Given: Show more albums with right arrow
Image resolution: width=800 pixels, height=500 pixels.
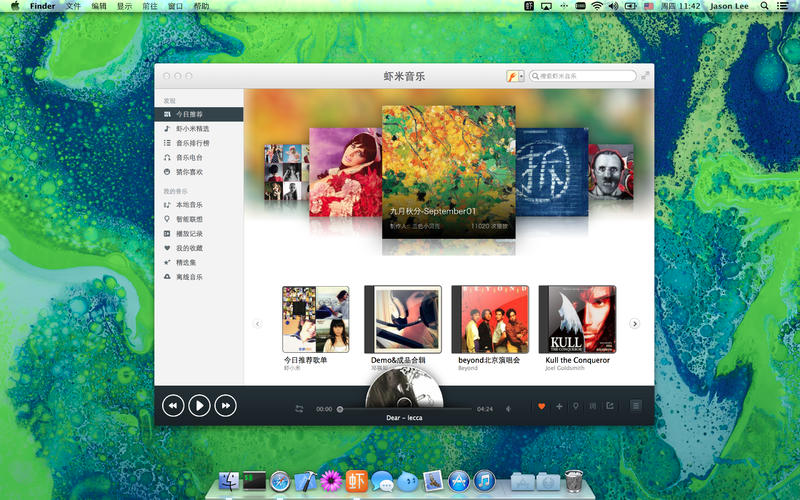Looking at the screenshot, I should click(x=635, y=323).
